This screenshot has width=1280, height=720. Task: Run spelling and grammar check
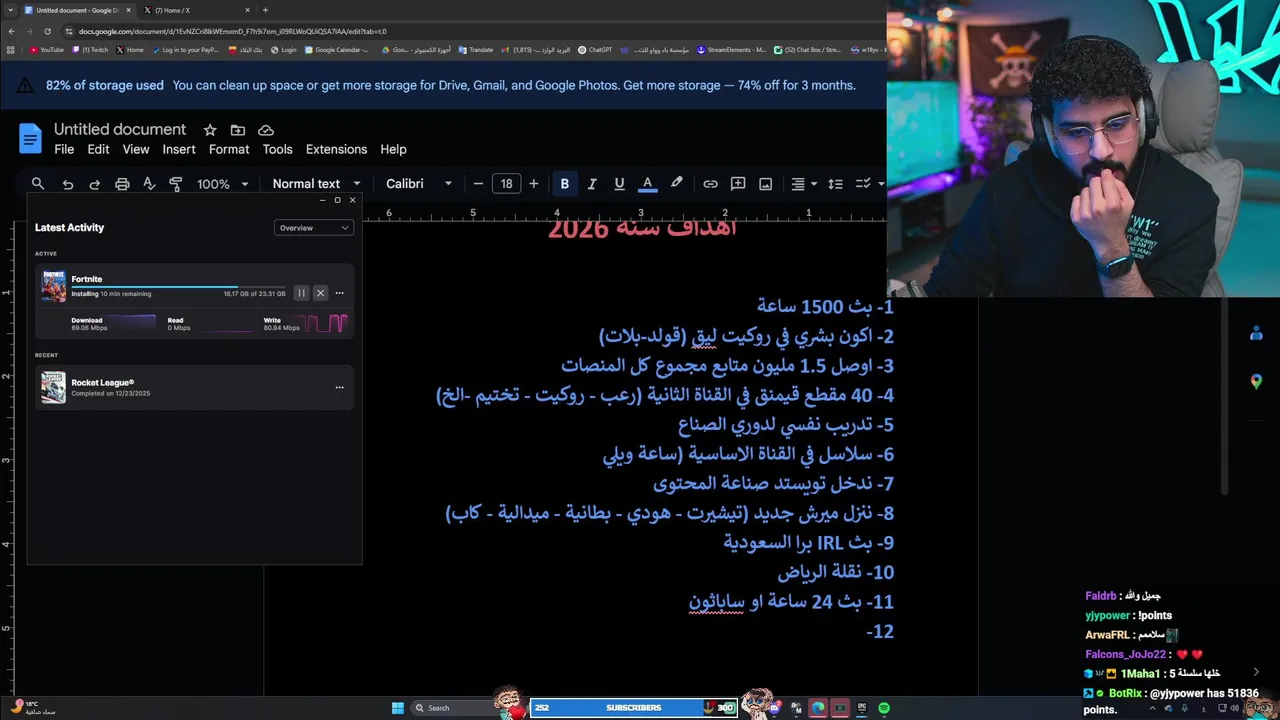click(x=149, y=184)
